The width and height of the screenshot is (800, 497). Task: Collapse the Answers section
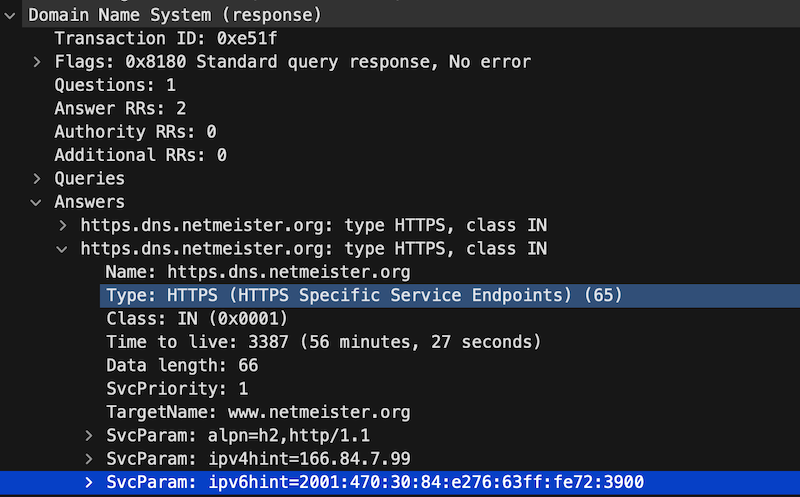[36, 202]
